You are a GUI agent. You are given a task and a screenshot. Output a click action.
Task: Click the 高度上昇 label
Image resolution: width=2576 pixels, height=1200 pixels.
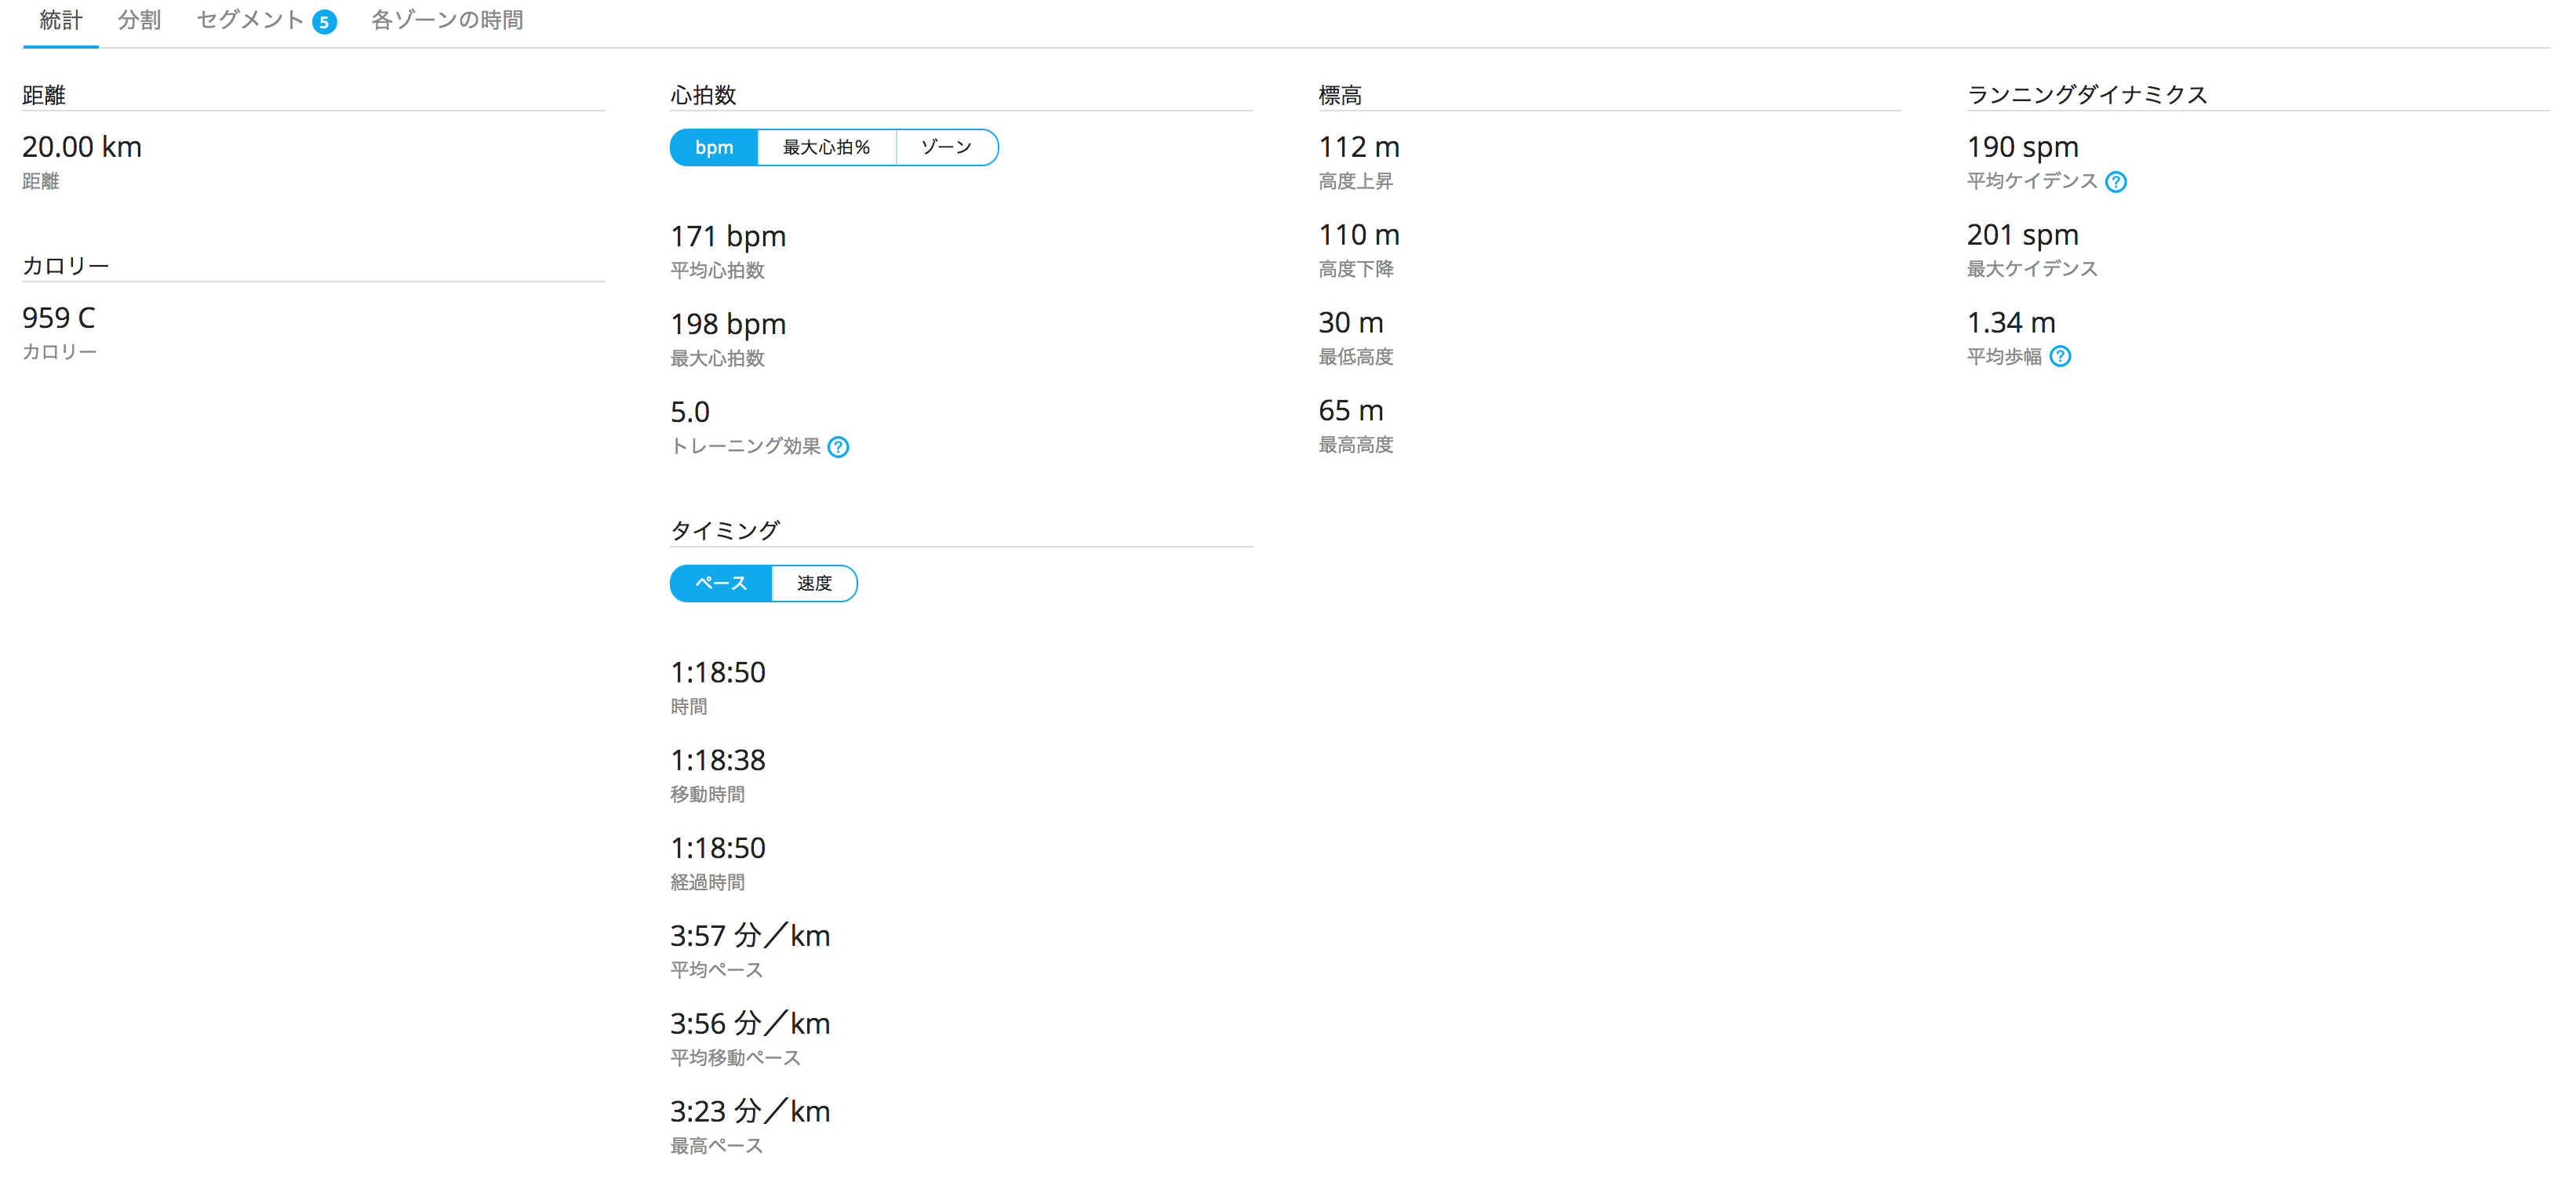tap(1355, 181)
